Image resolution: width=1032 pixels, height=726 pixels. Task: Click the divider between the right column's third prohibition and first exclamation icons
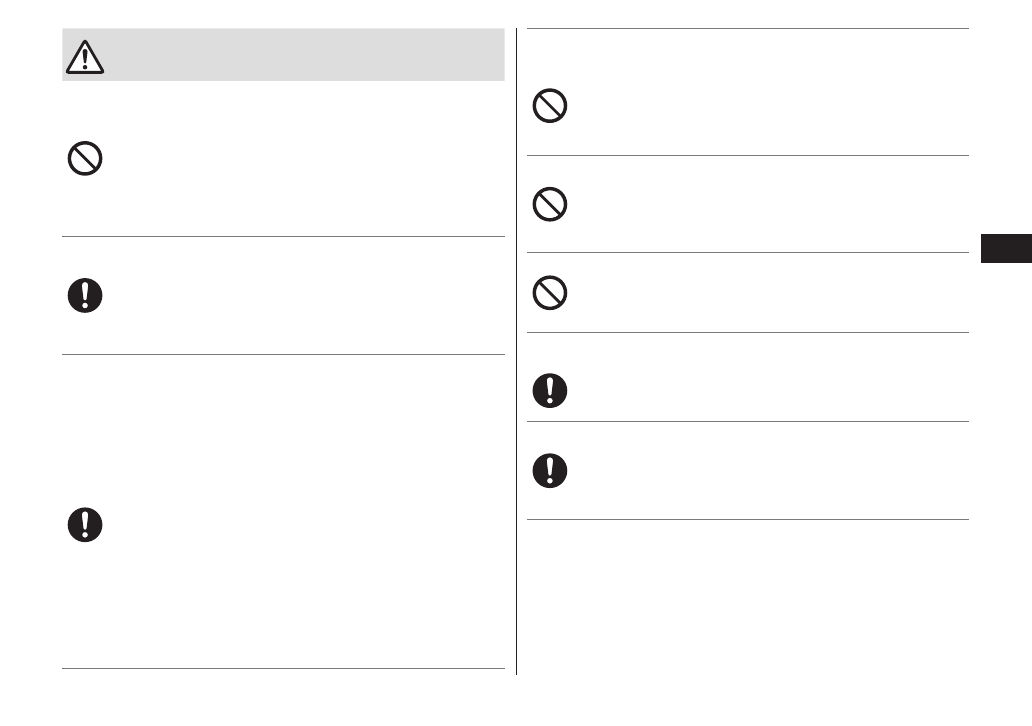pyautogui.click(x=748, y=333)
